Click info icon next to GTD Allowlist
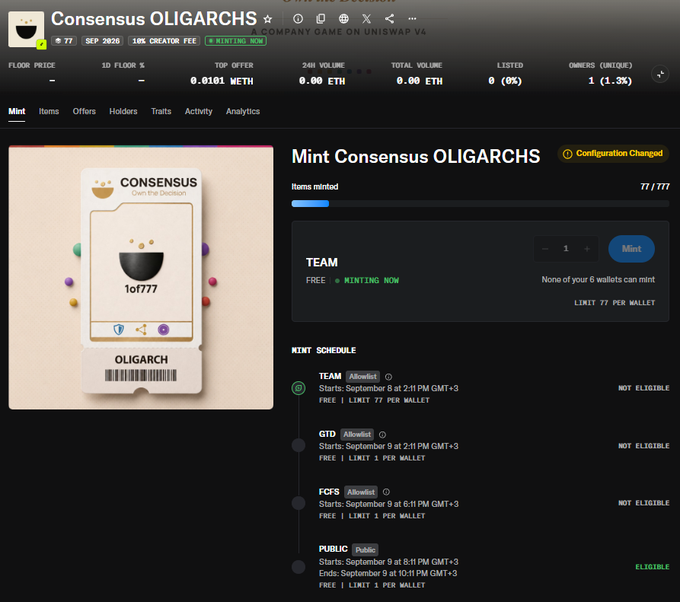Image resolution: width=680 pixels, height=602 pixels. 382,435
